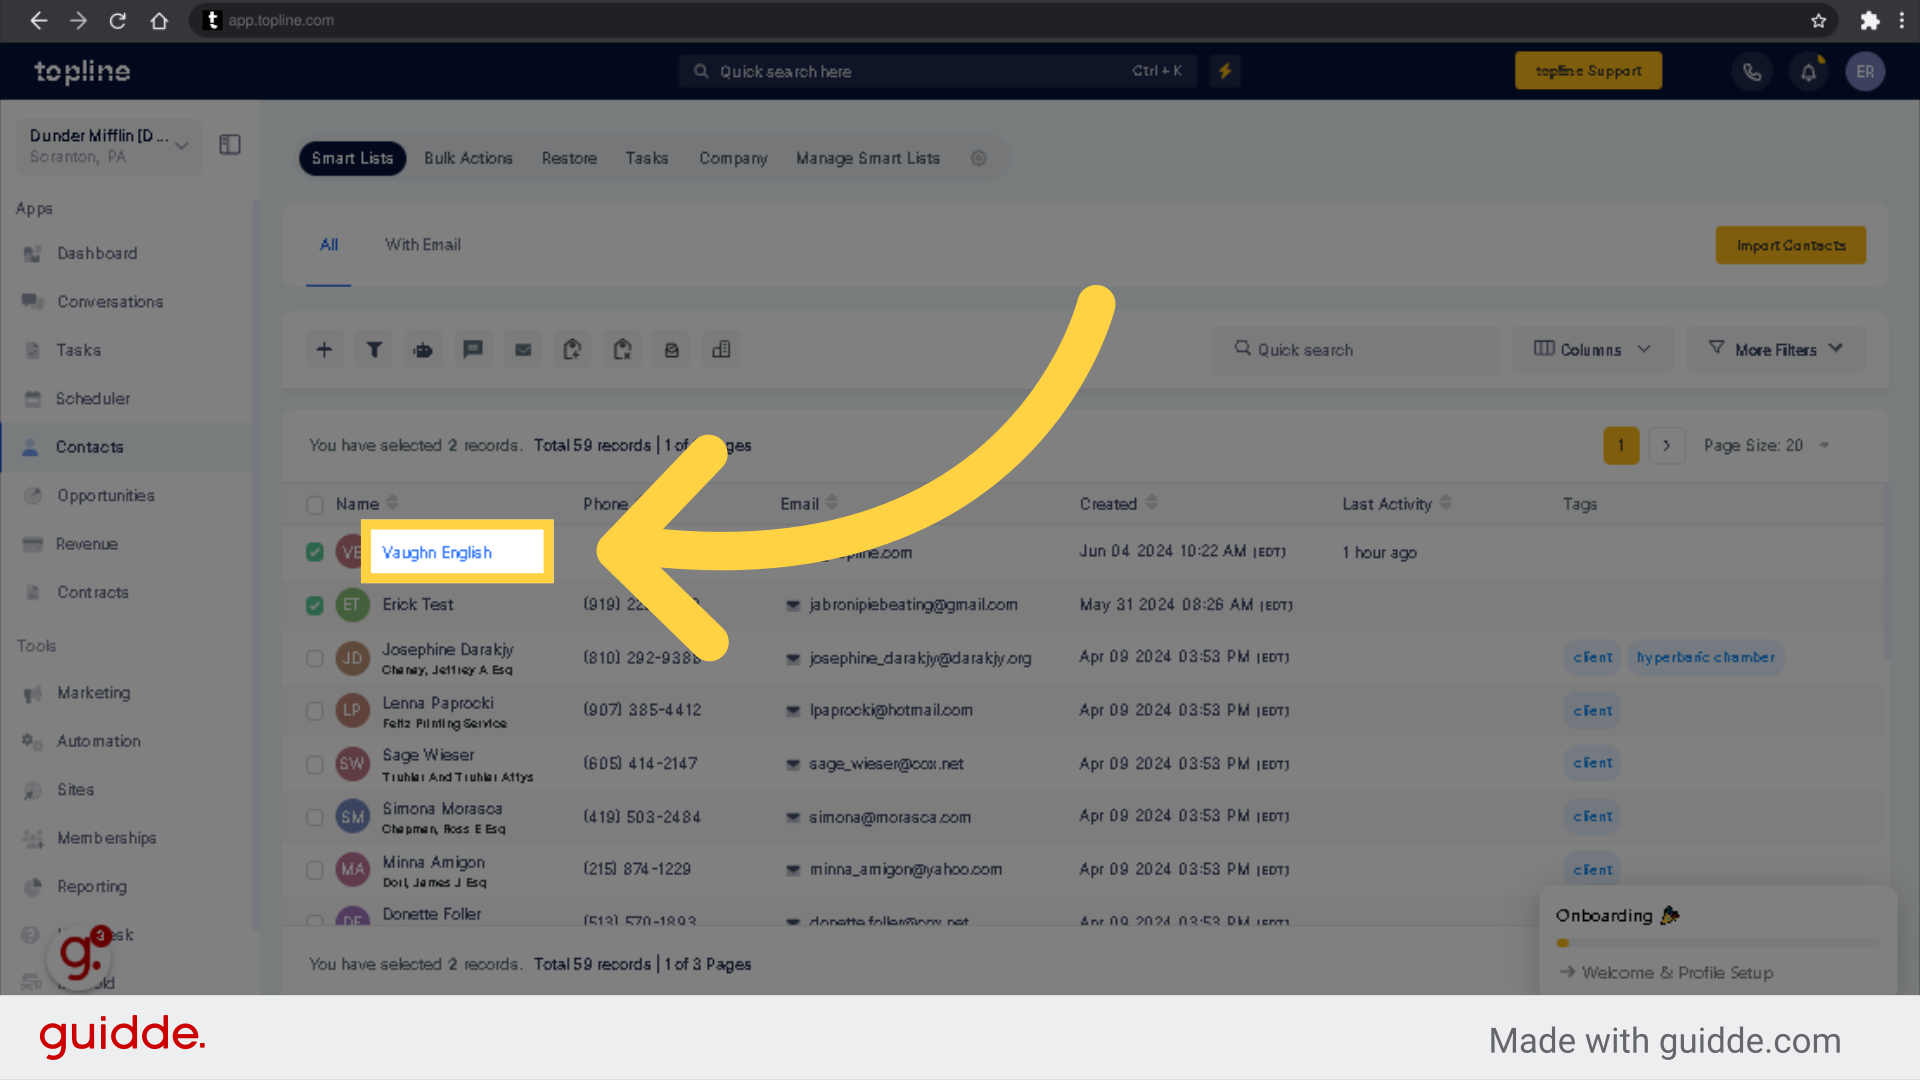Sort by Created column

[1151, 503]
